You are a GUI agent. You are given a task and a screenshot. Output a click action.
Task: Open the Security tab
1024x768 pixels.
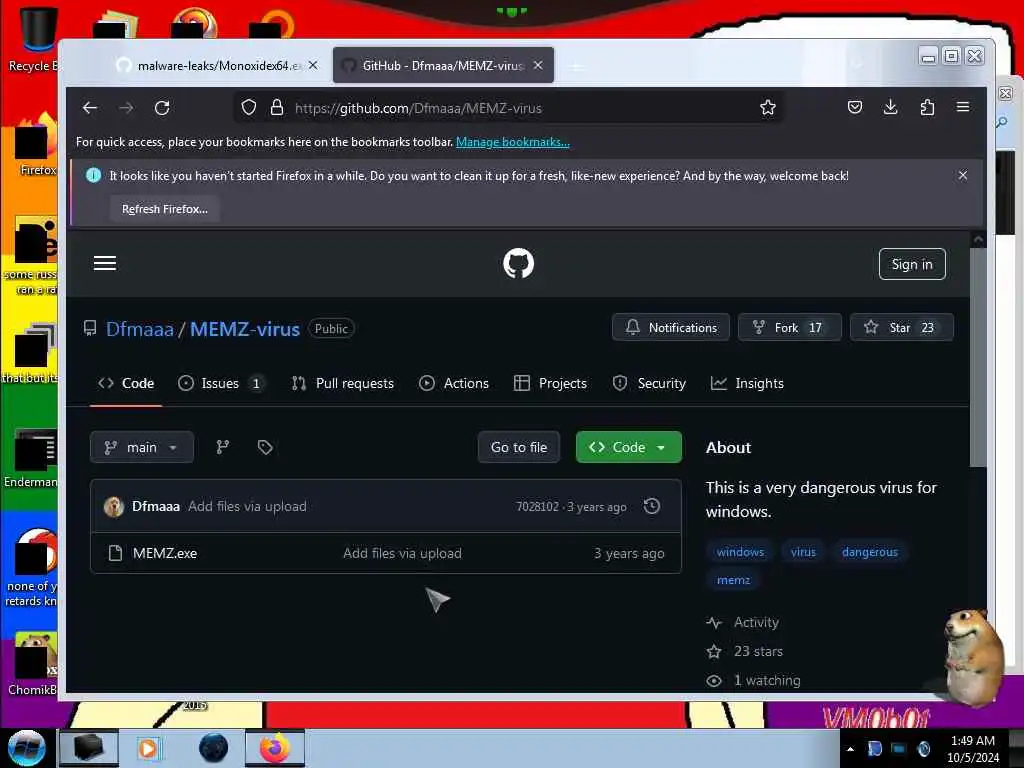(649, 383)
